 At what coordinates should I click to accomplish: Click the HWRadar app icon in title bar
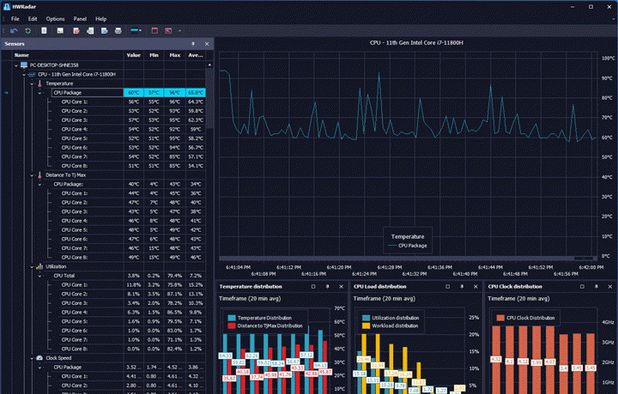[6, 7]
